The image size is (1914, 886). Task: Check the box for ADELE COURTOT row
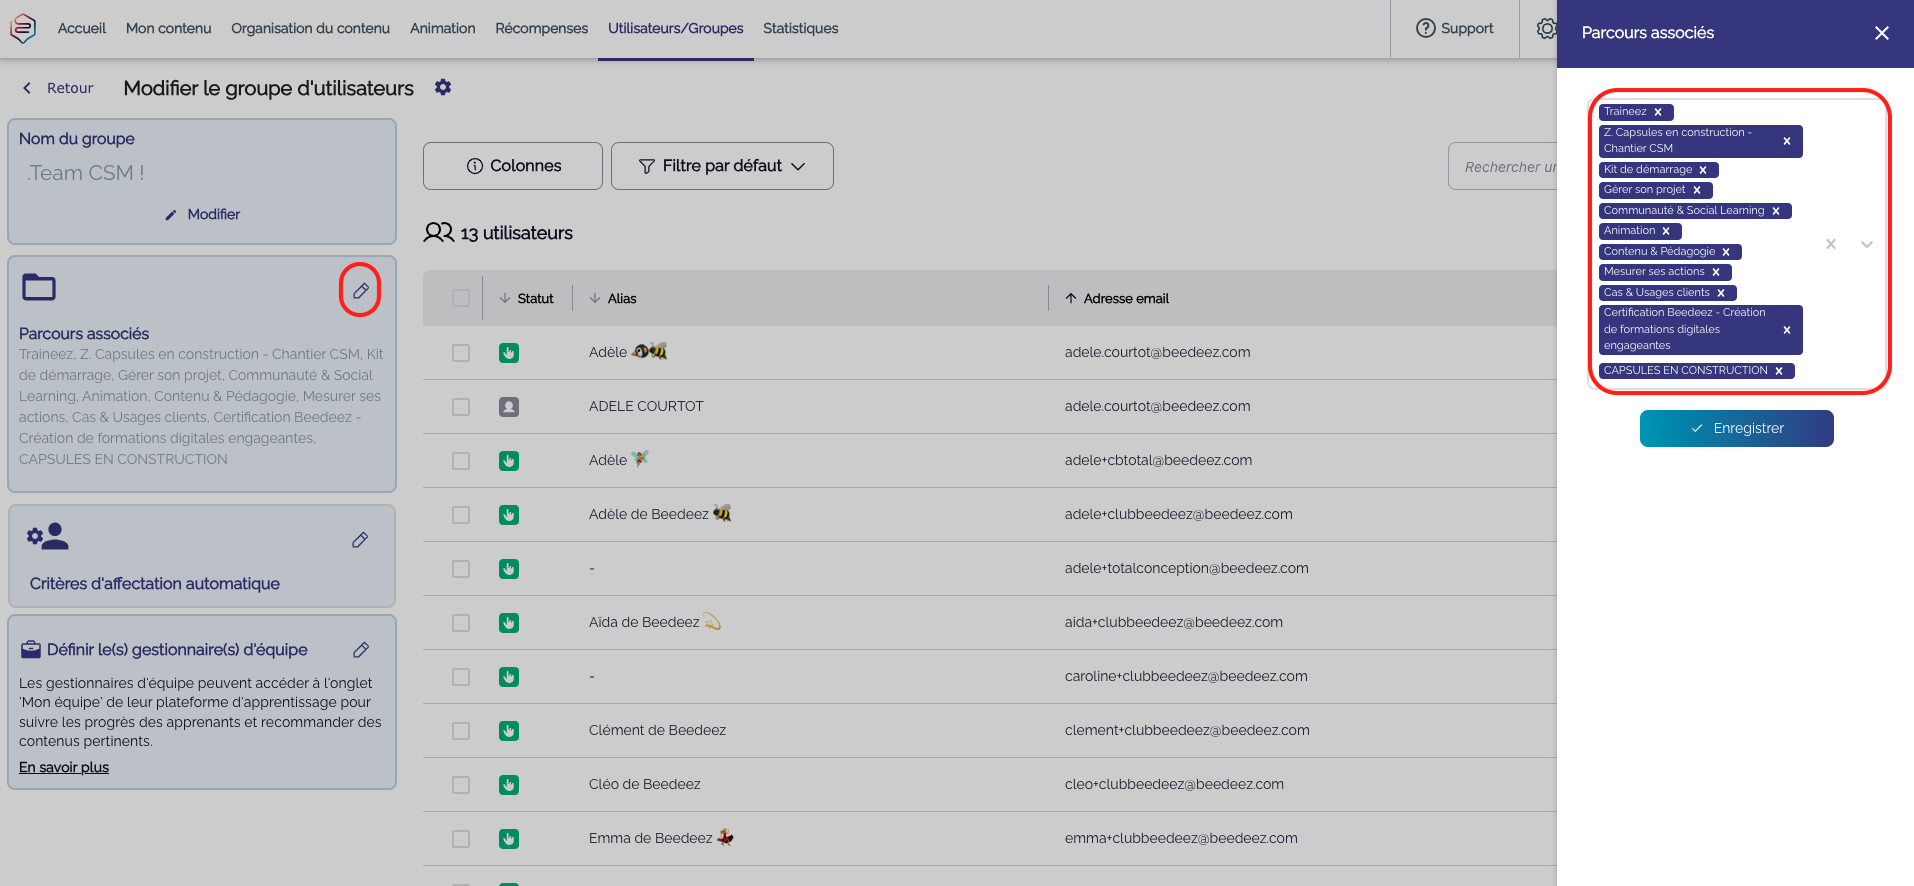(461, 407)
